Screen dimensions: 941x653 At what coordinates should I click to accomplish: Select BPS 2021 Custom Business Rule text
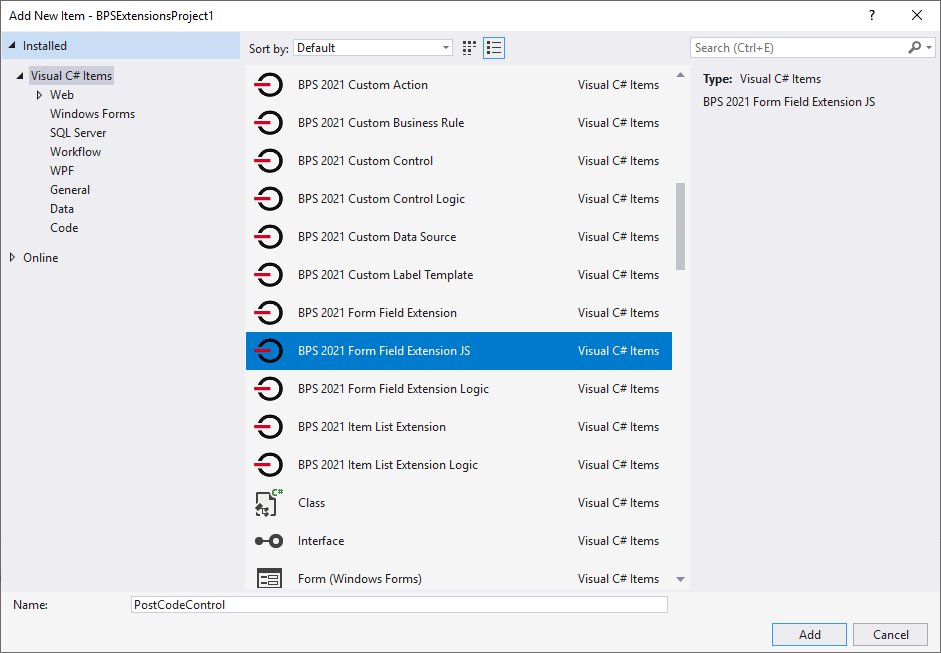coord(381,122)
